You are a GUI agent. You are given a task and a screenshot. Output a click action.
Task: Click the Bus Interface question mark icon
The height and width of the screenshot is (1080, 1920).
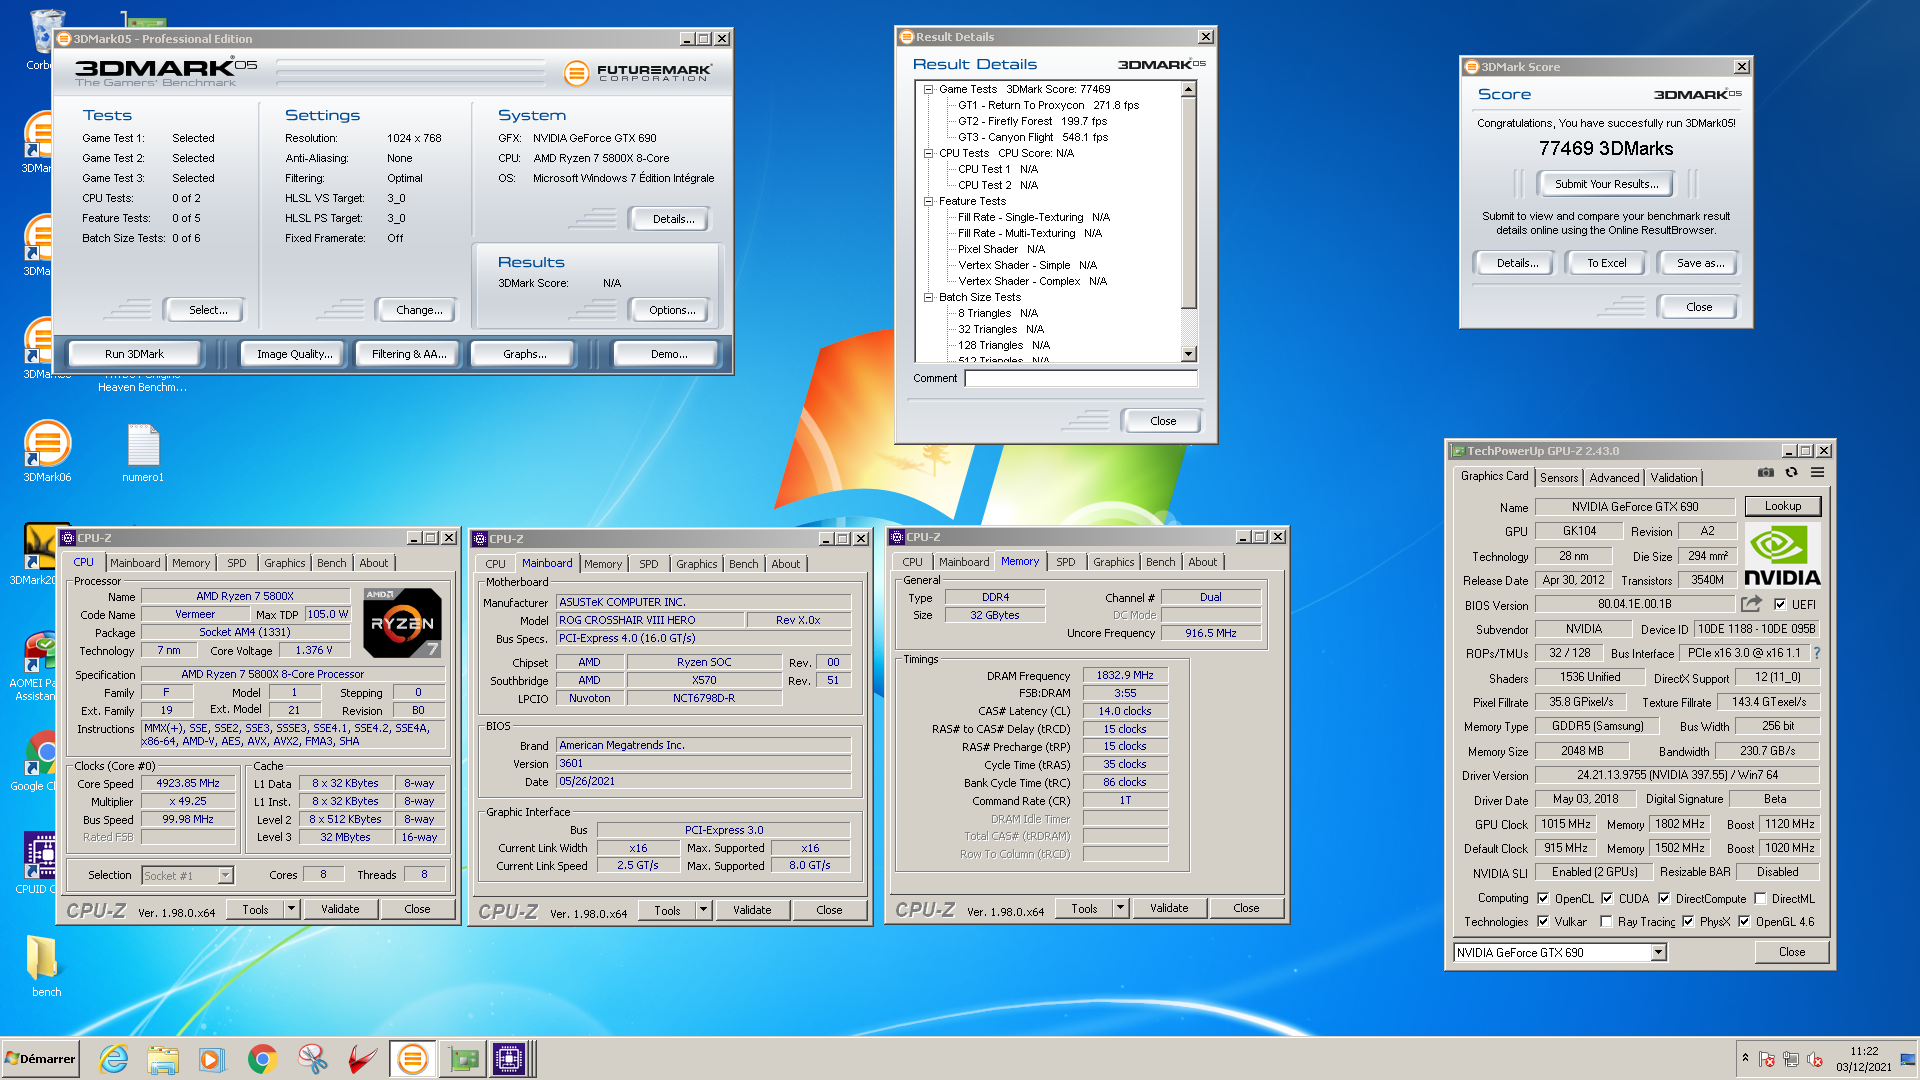[x=1817, y=653]
